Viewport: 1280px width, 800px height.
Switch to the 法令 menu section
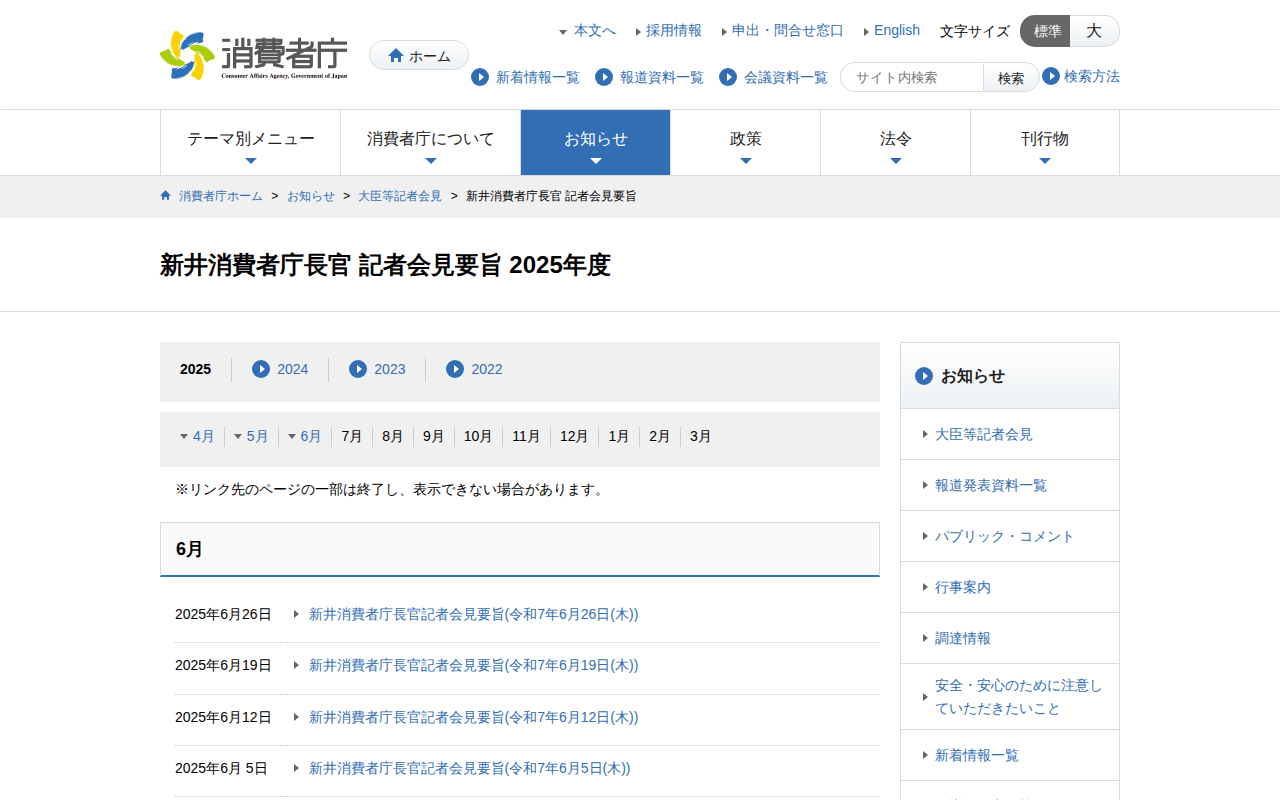(895, 141)
